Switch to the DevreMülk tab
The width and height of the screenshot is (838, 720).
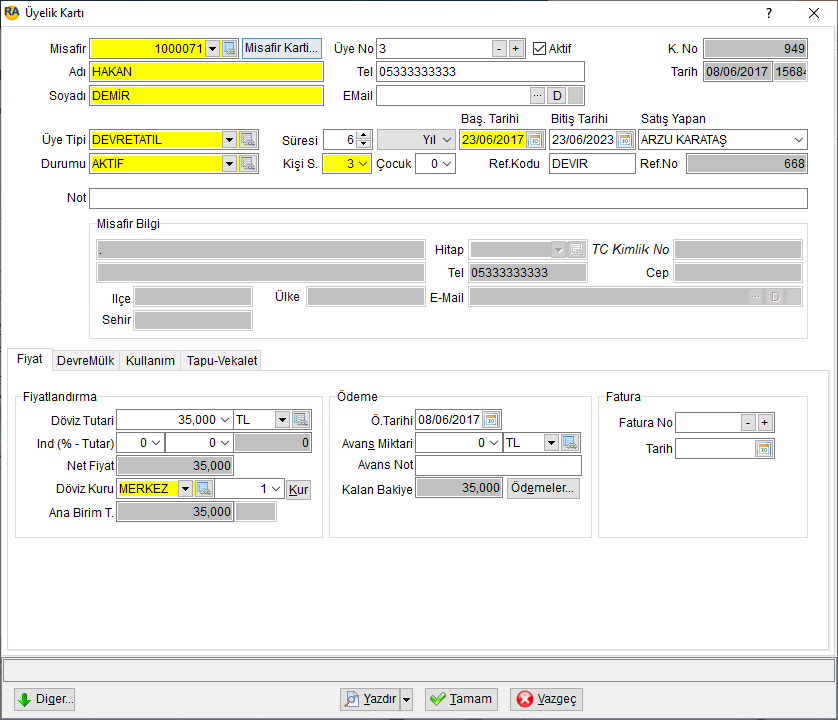(x=86, y=361)
